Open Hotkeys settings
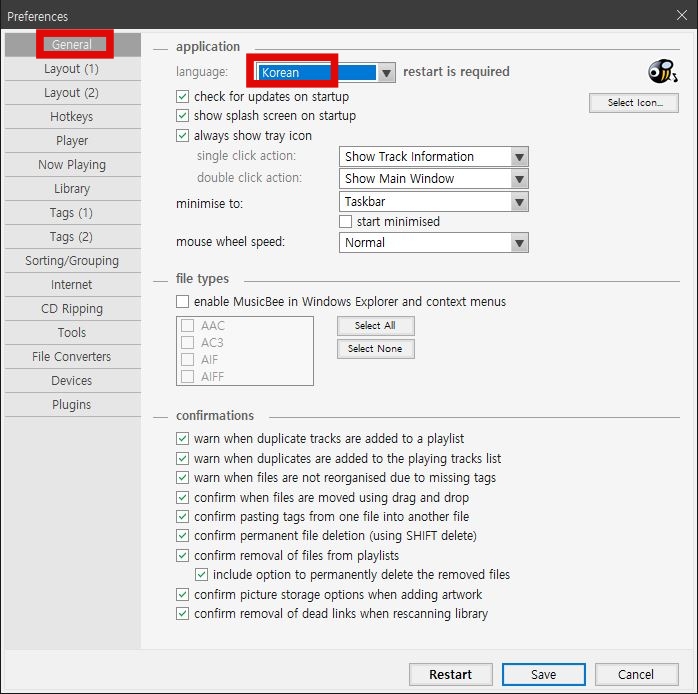The image size is (698, 694). (x=73, y=117)
